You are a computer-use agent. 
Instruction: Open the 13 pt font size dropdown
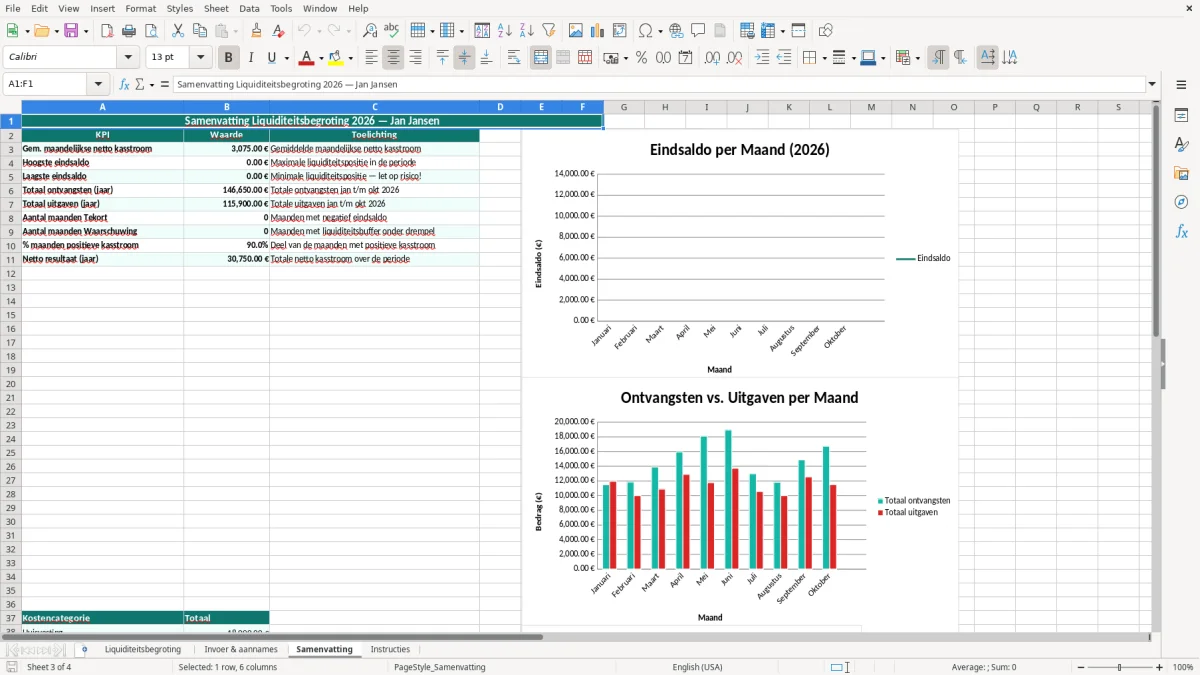pyautogui.click(x=200, y=58)
